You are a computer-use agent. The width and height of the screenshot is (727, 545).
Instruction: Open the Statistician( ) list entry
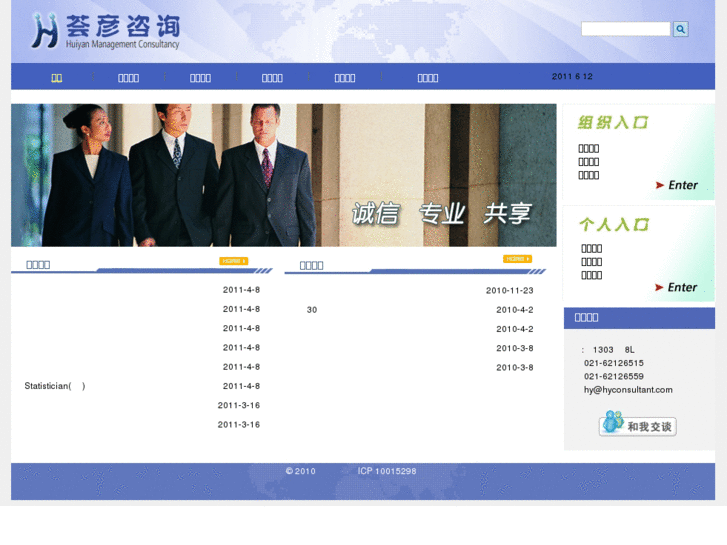[55, 386]
